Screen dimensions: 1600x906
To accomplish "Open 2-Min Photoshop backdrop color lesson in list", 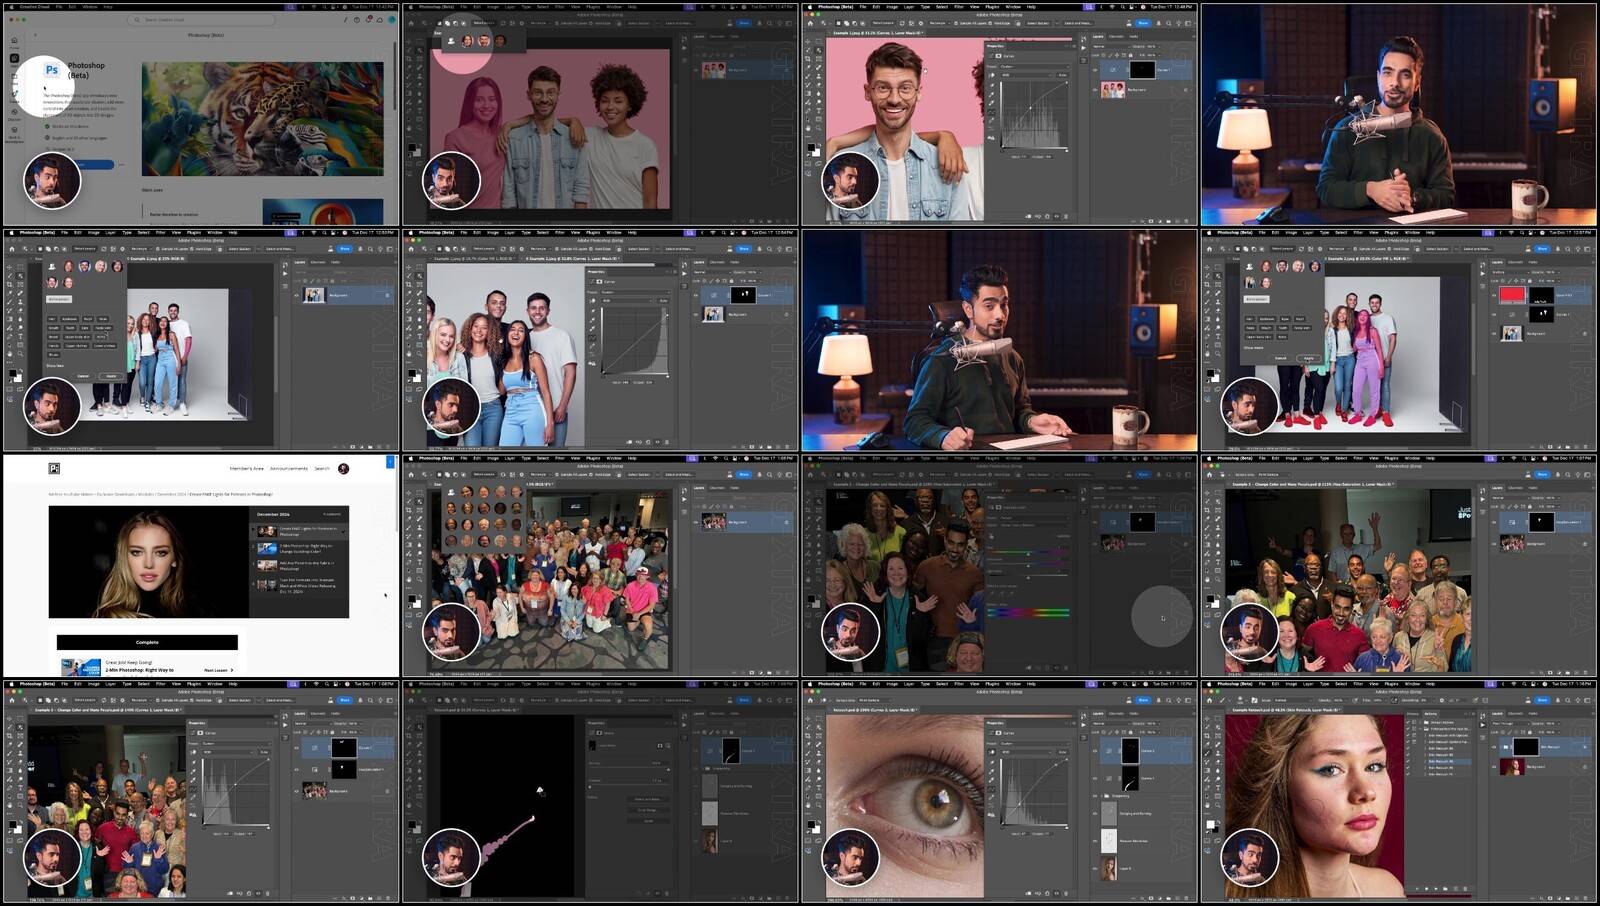I will 297,548.
